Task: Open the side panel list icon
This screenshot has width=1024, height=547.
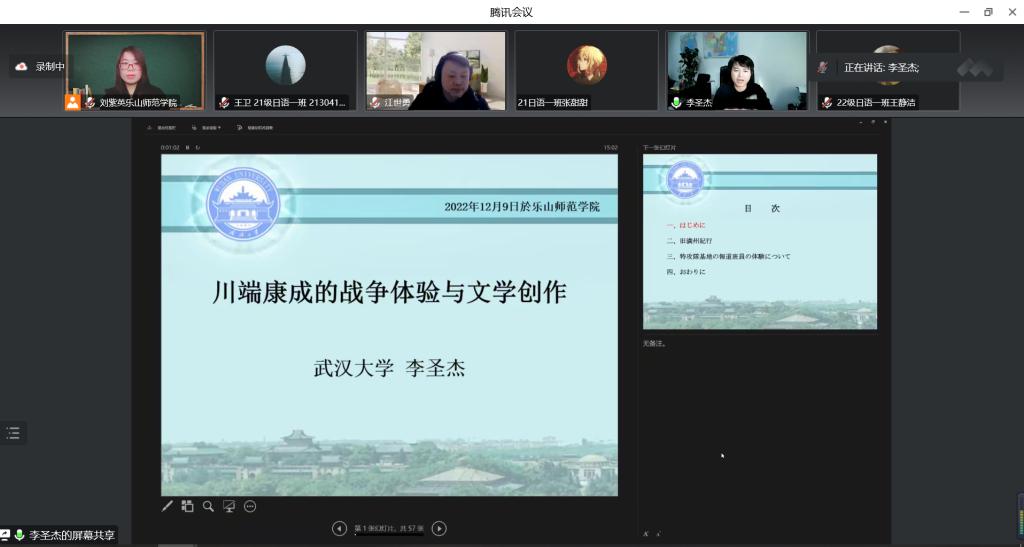Action: coord(13,433)
